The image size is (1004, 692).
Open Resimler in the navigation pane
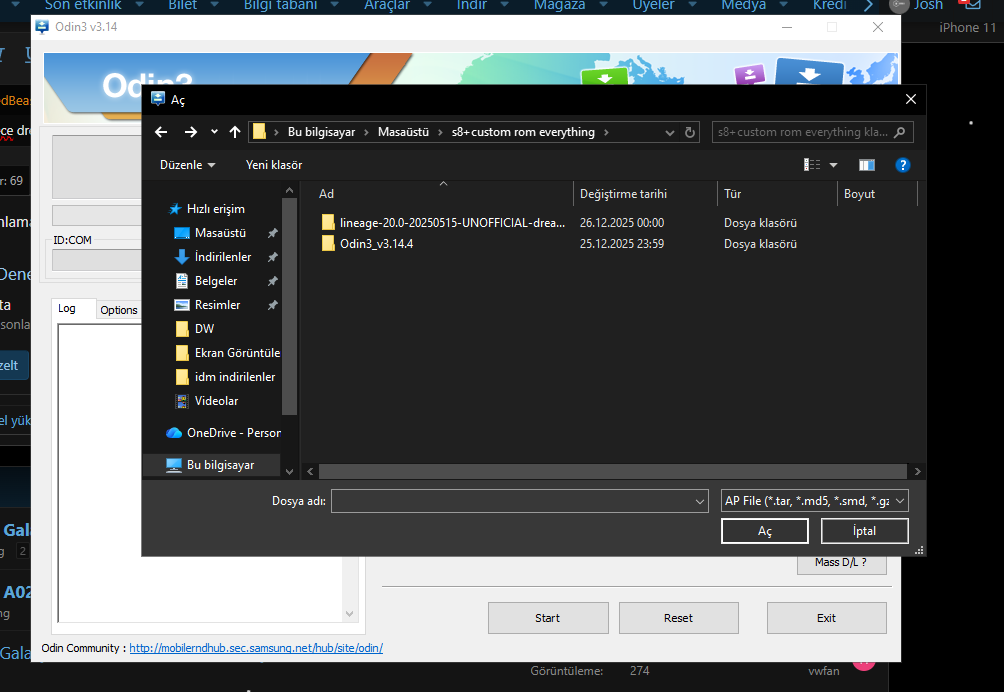217,305
